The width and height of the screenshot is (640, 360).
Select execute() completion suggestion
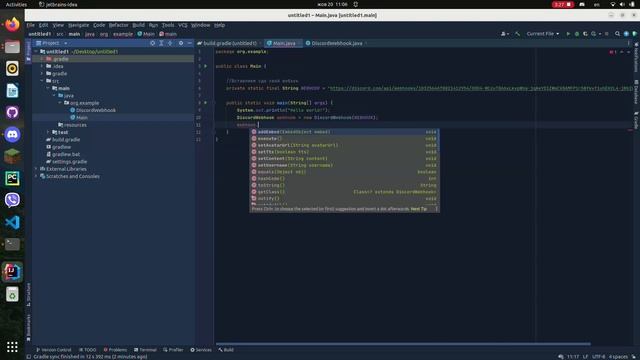pyautogui.click(x=344, y=139)
